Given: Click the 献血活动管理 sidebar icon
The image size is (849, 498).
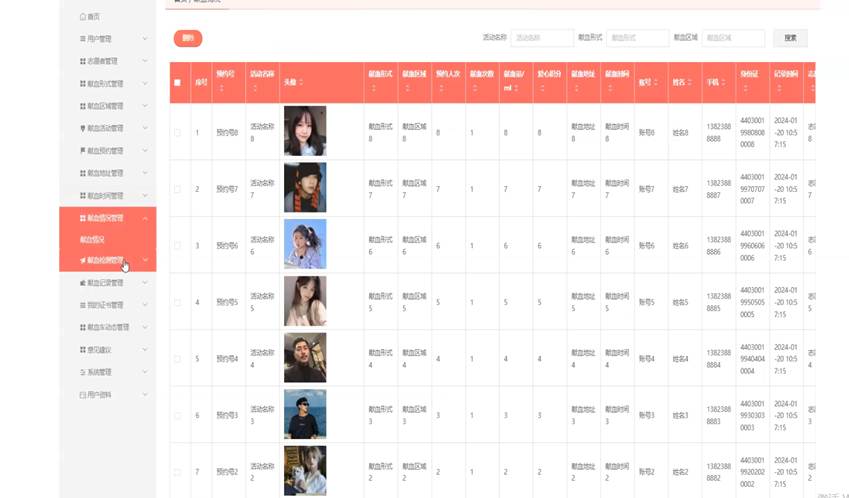Looking at the screenshot, I should click(x=83, y=128).
